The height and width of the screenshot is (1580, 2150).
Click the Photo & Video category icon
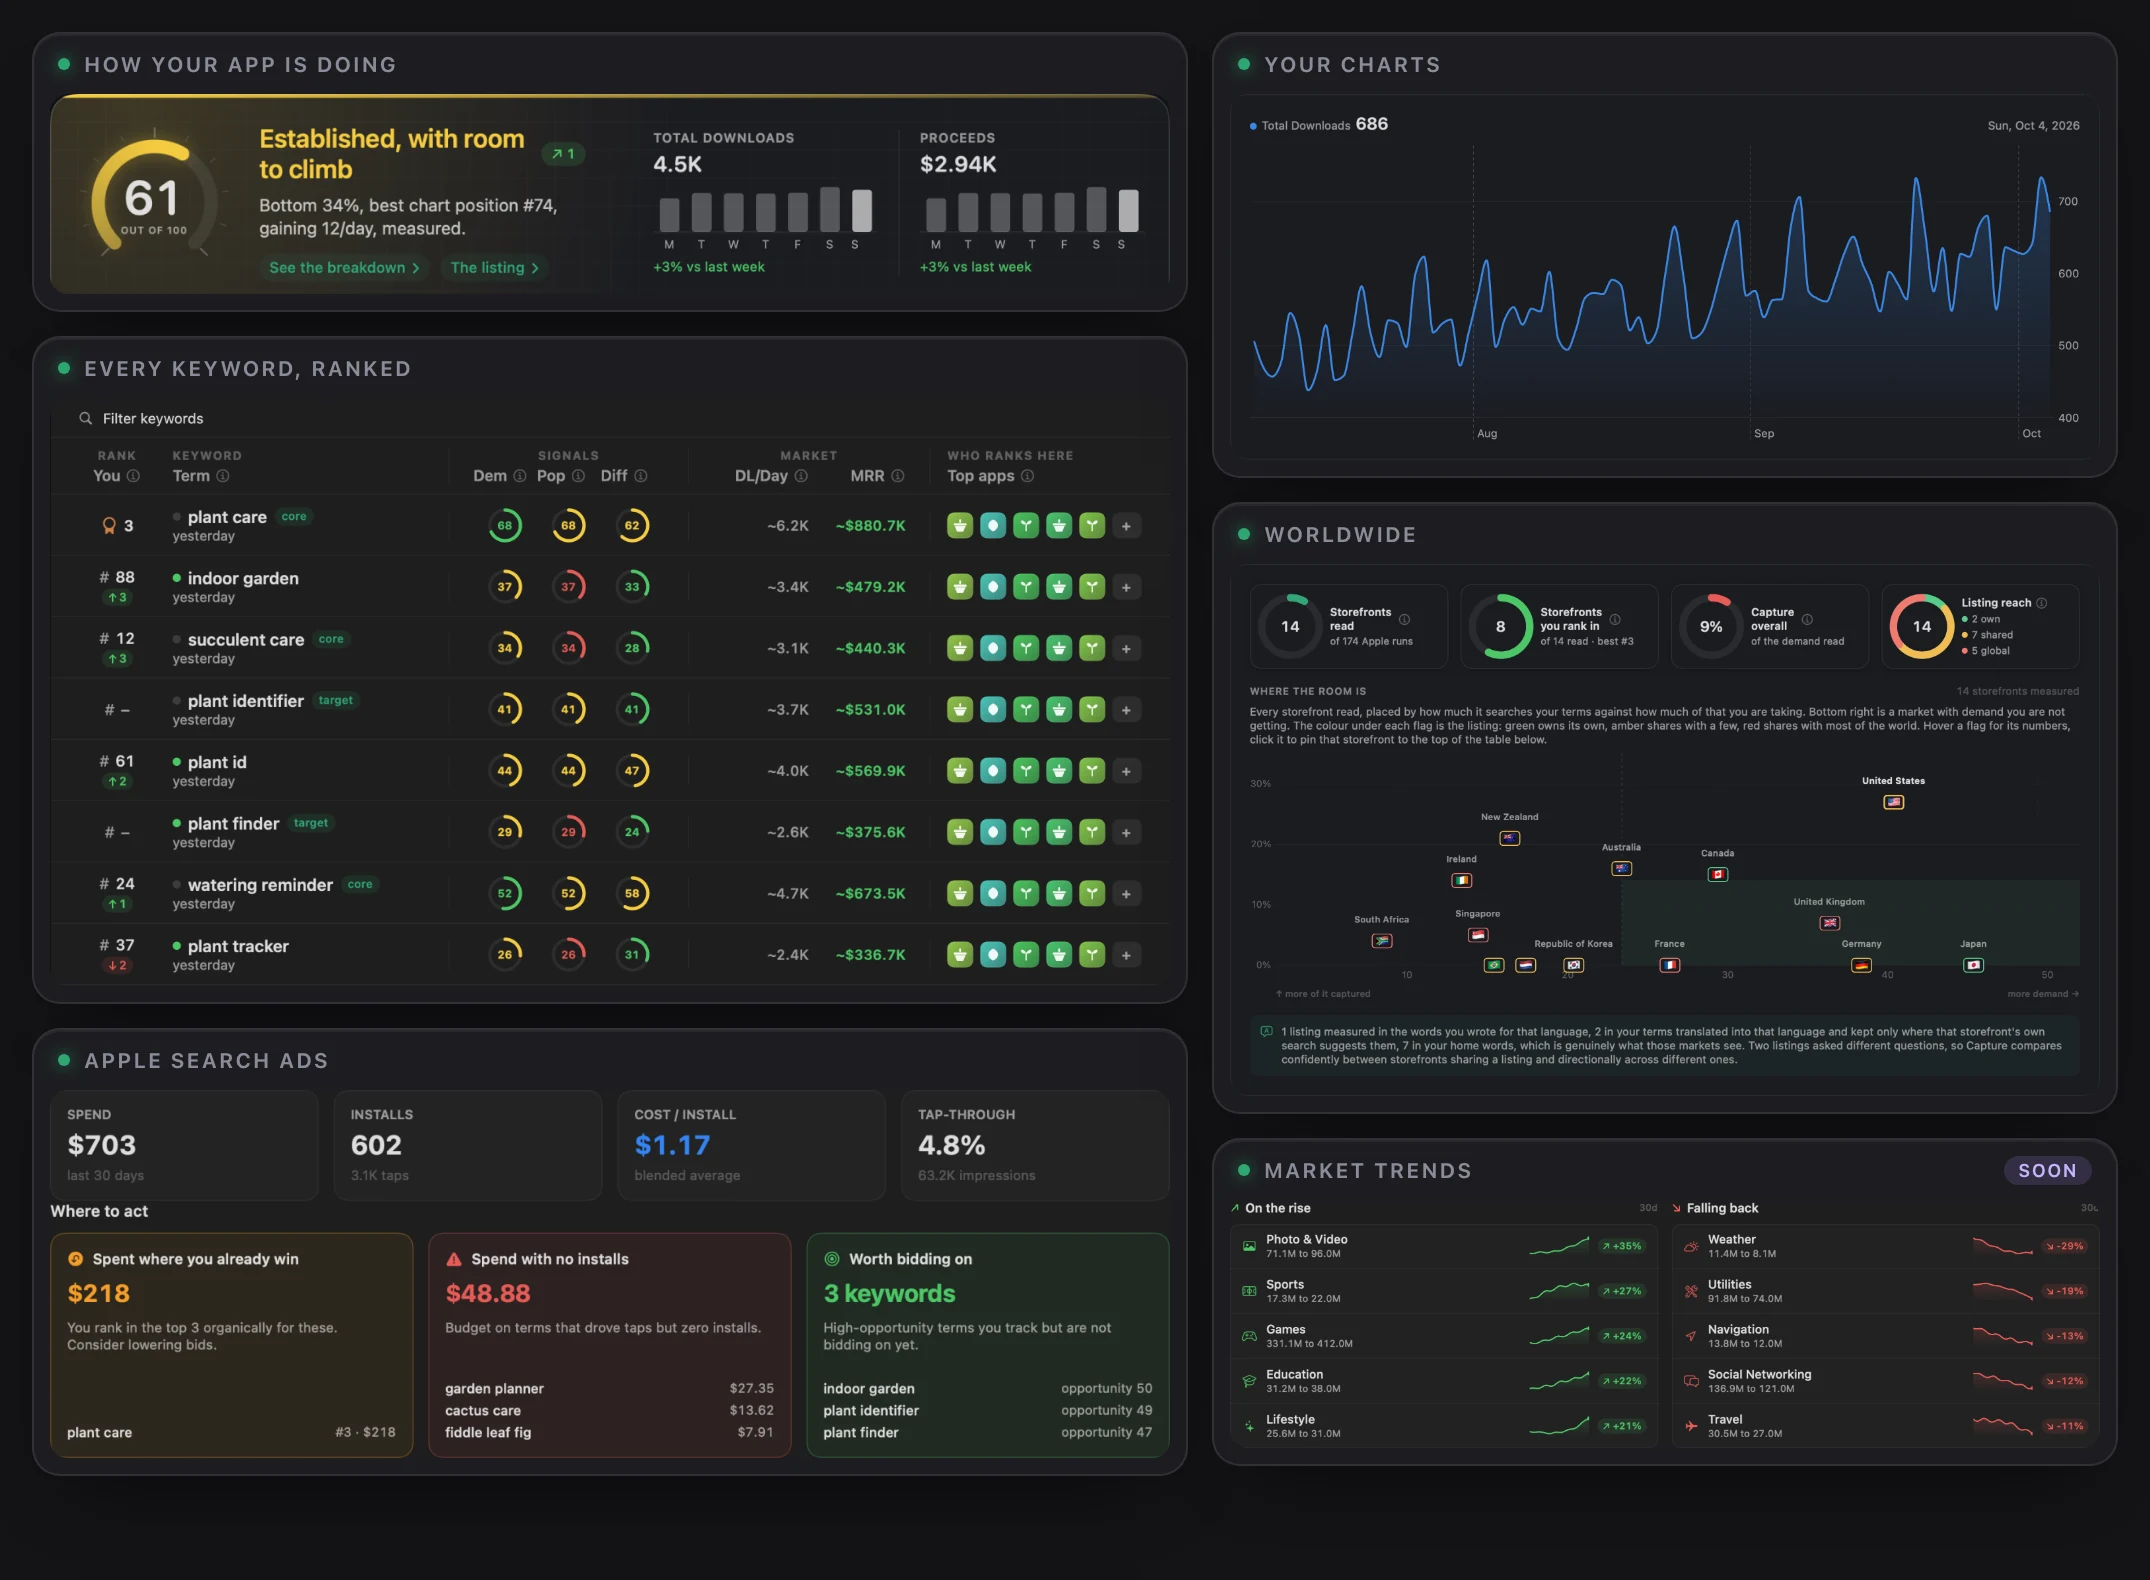(x=1249, y=1246)
